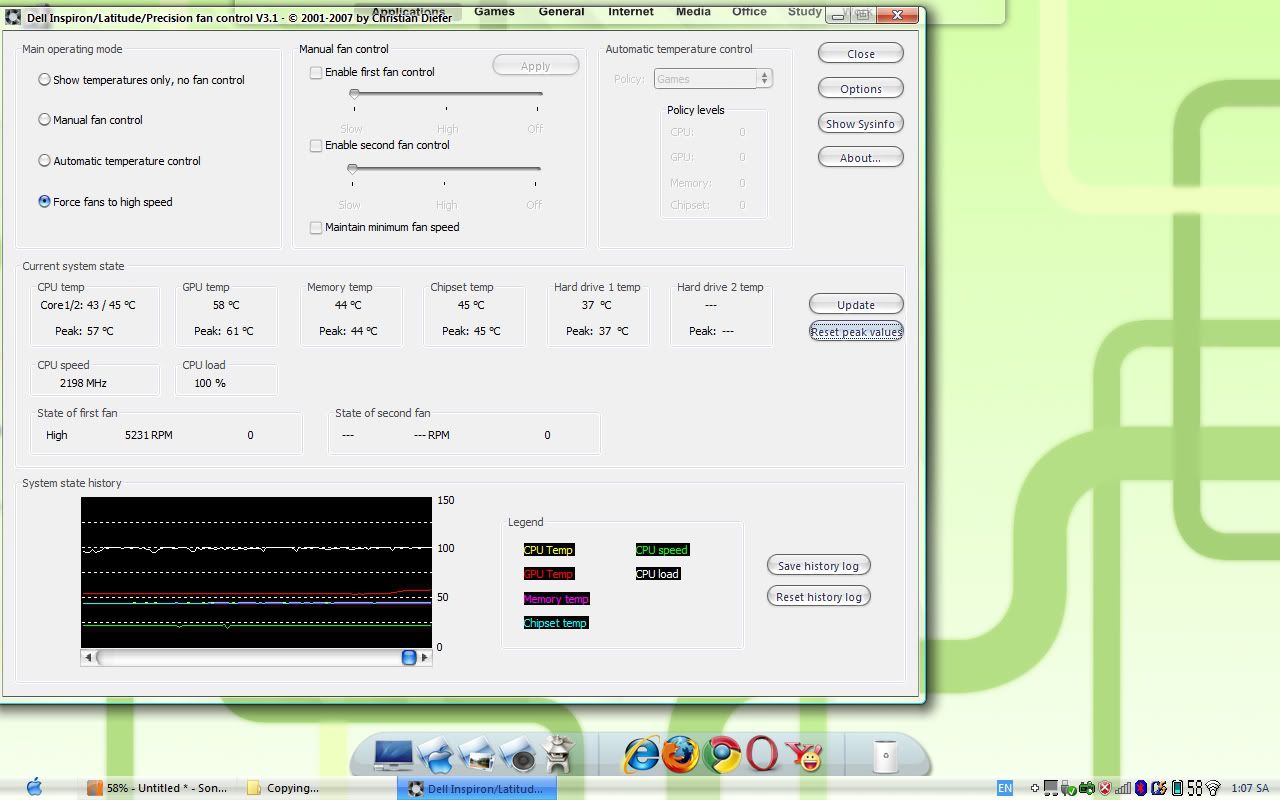Click the history graph scrollbar left arrow

coord(89,658)
